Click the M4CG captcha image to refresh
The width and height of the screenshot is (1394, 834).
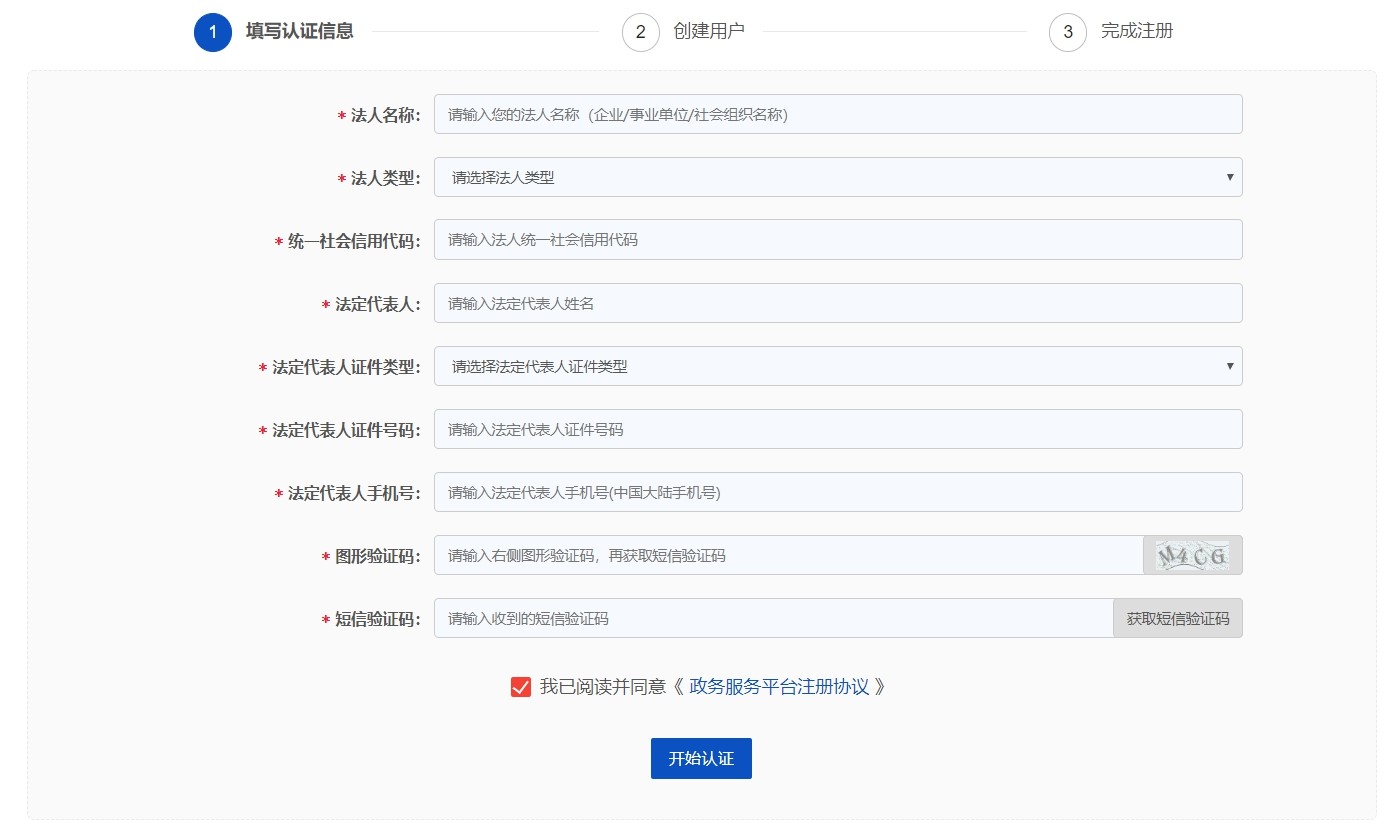[1192, 555]
